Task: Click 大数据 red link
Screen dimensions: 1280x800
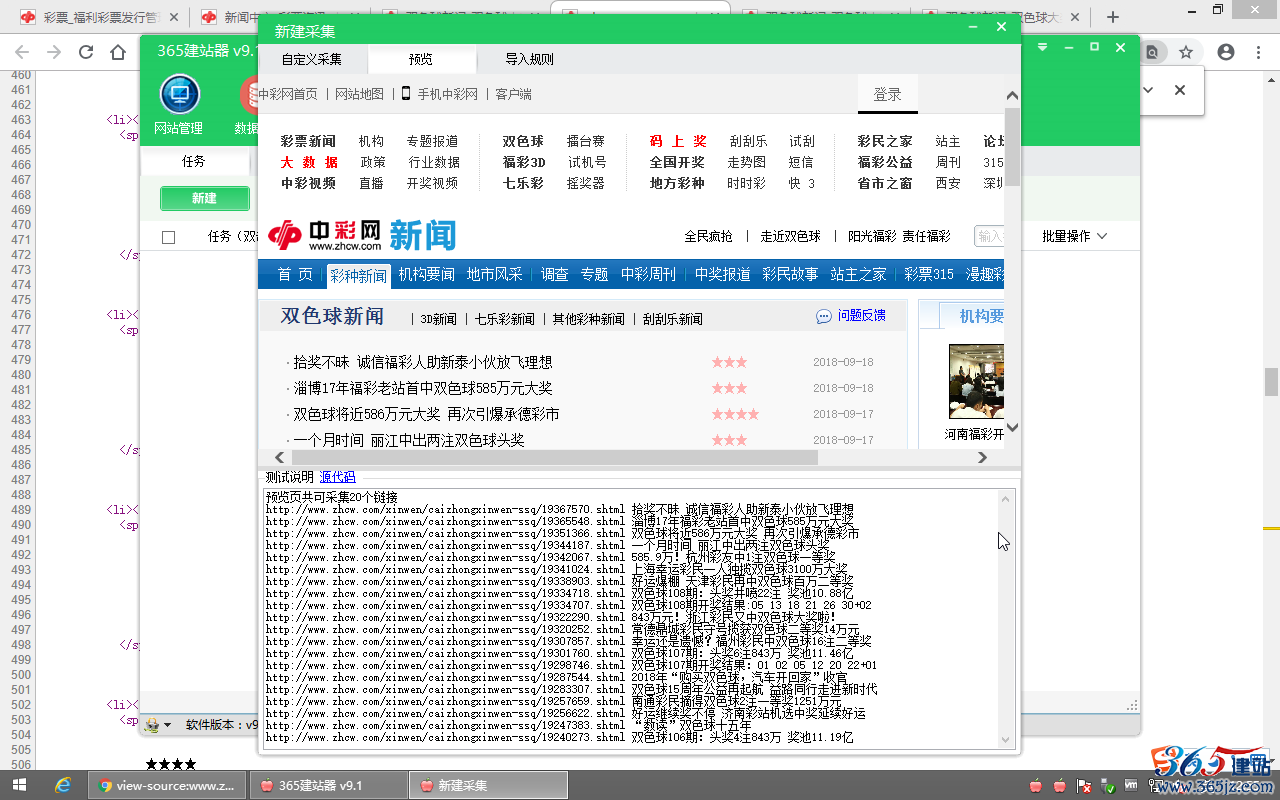Action: point(309,162)
